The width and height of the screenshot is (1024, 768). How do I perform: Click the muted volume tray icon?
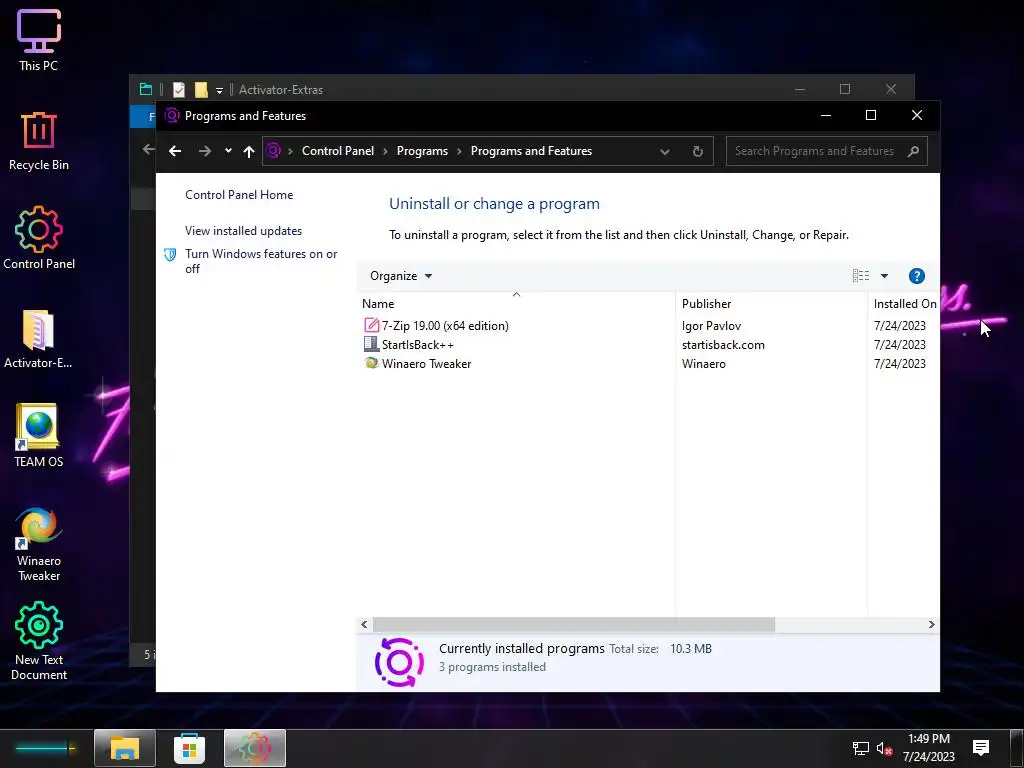pyautogui.click(x=884, y=748)
